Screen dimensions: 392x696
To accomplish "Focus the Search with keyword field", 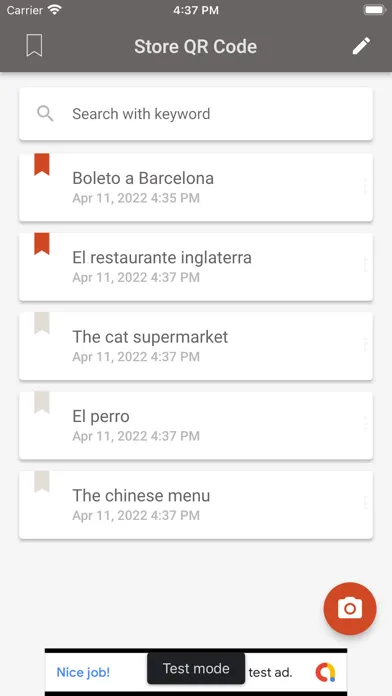I will [x=196, y=114].
